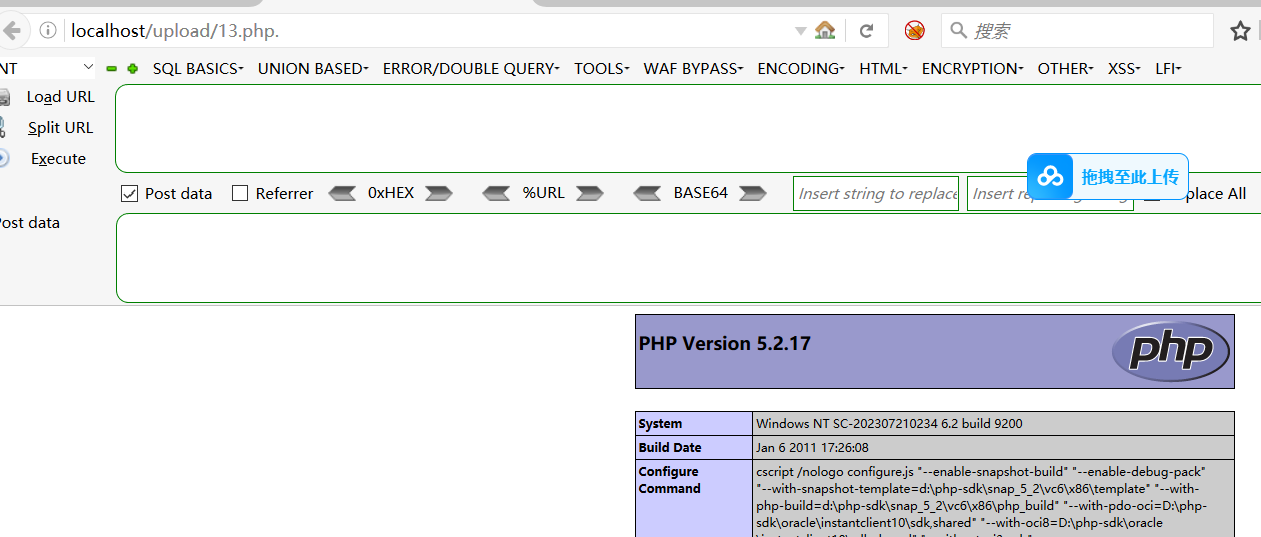Click the PHP Version 5.2.17 heading
The width and height of the screenshot is (1261, 537).
(725, 344)
